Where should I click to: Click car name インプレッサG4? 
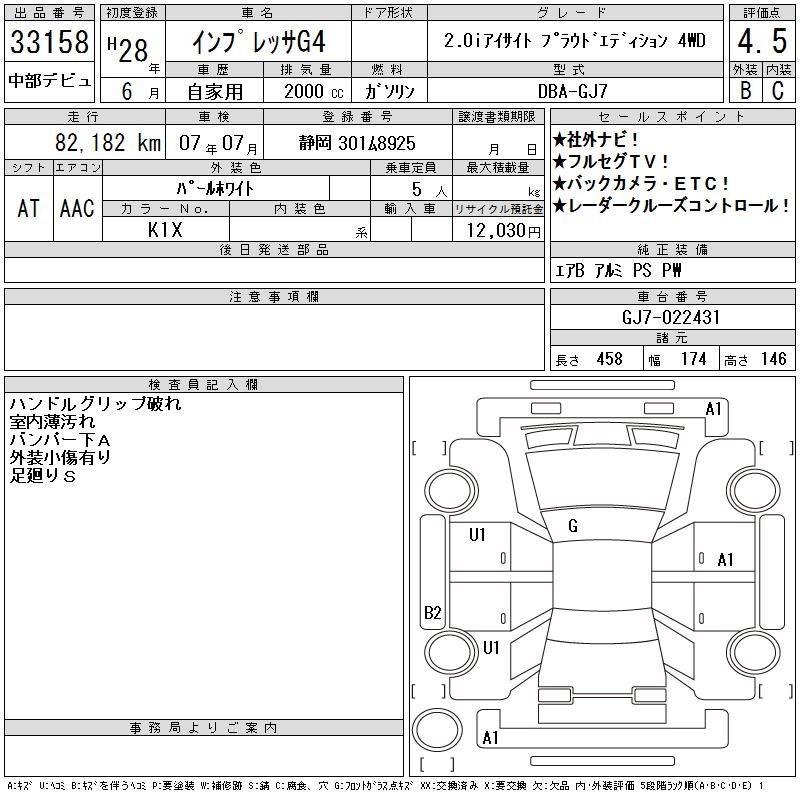coord(259,41)
